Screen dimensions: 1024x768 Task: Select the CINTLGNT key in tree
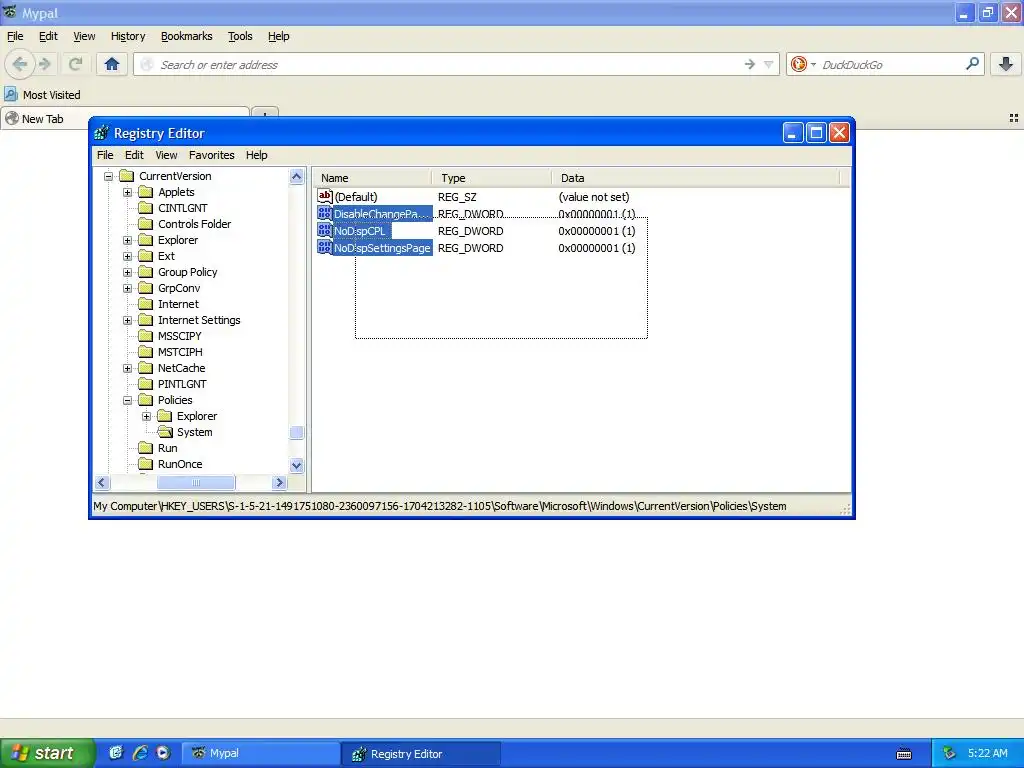(182, 208)
